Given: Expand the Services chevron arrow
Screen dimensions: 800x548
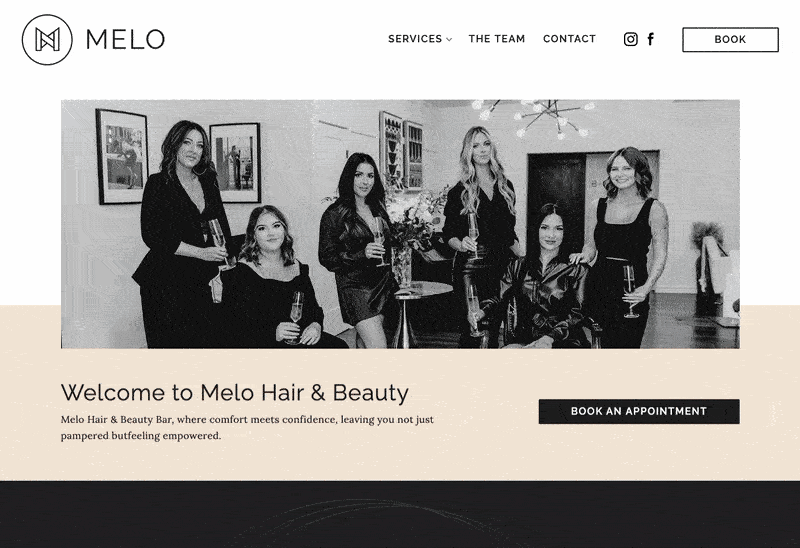Looking at the screenshot, I should (449, 39).
